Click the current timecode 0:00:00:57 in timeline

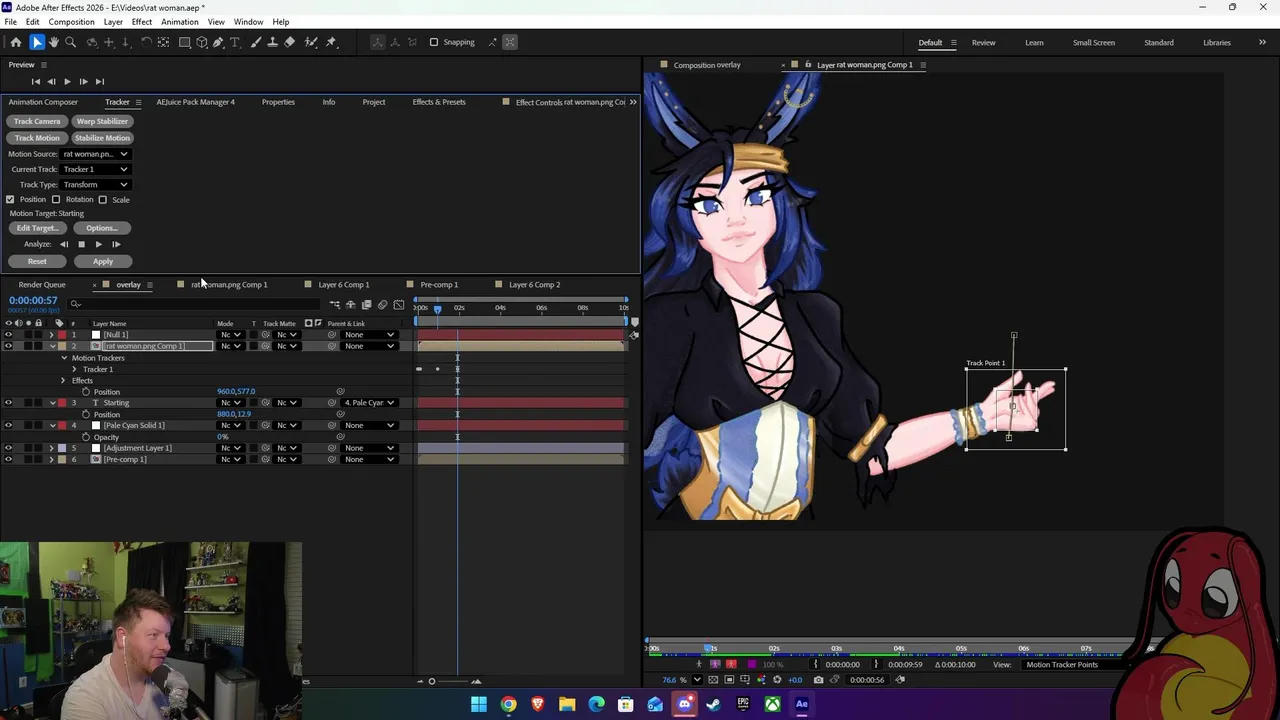click(x=33, y=301)
